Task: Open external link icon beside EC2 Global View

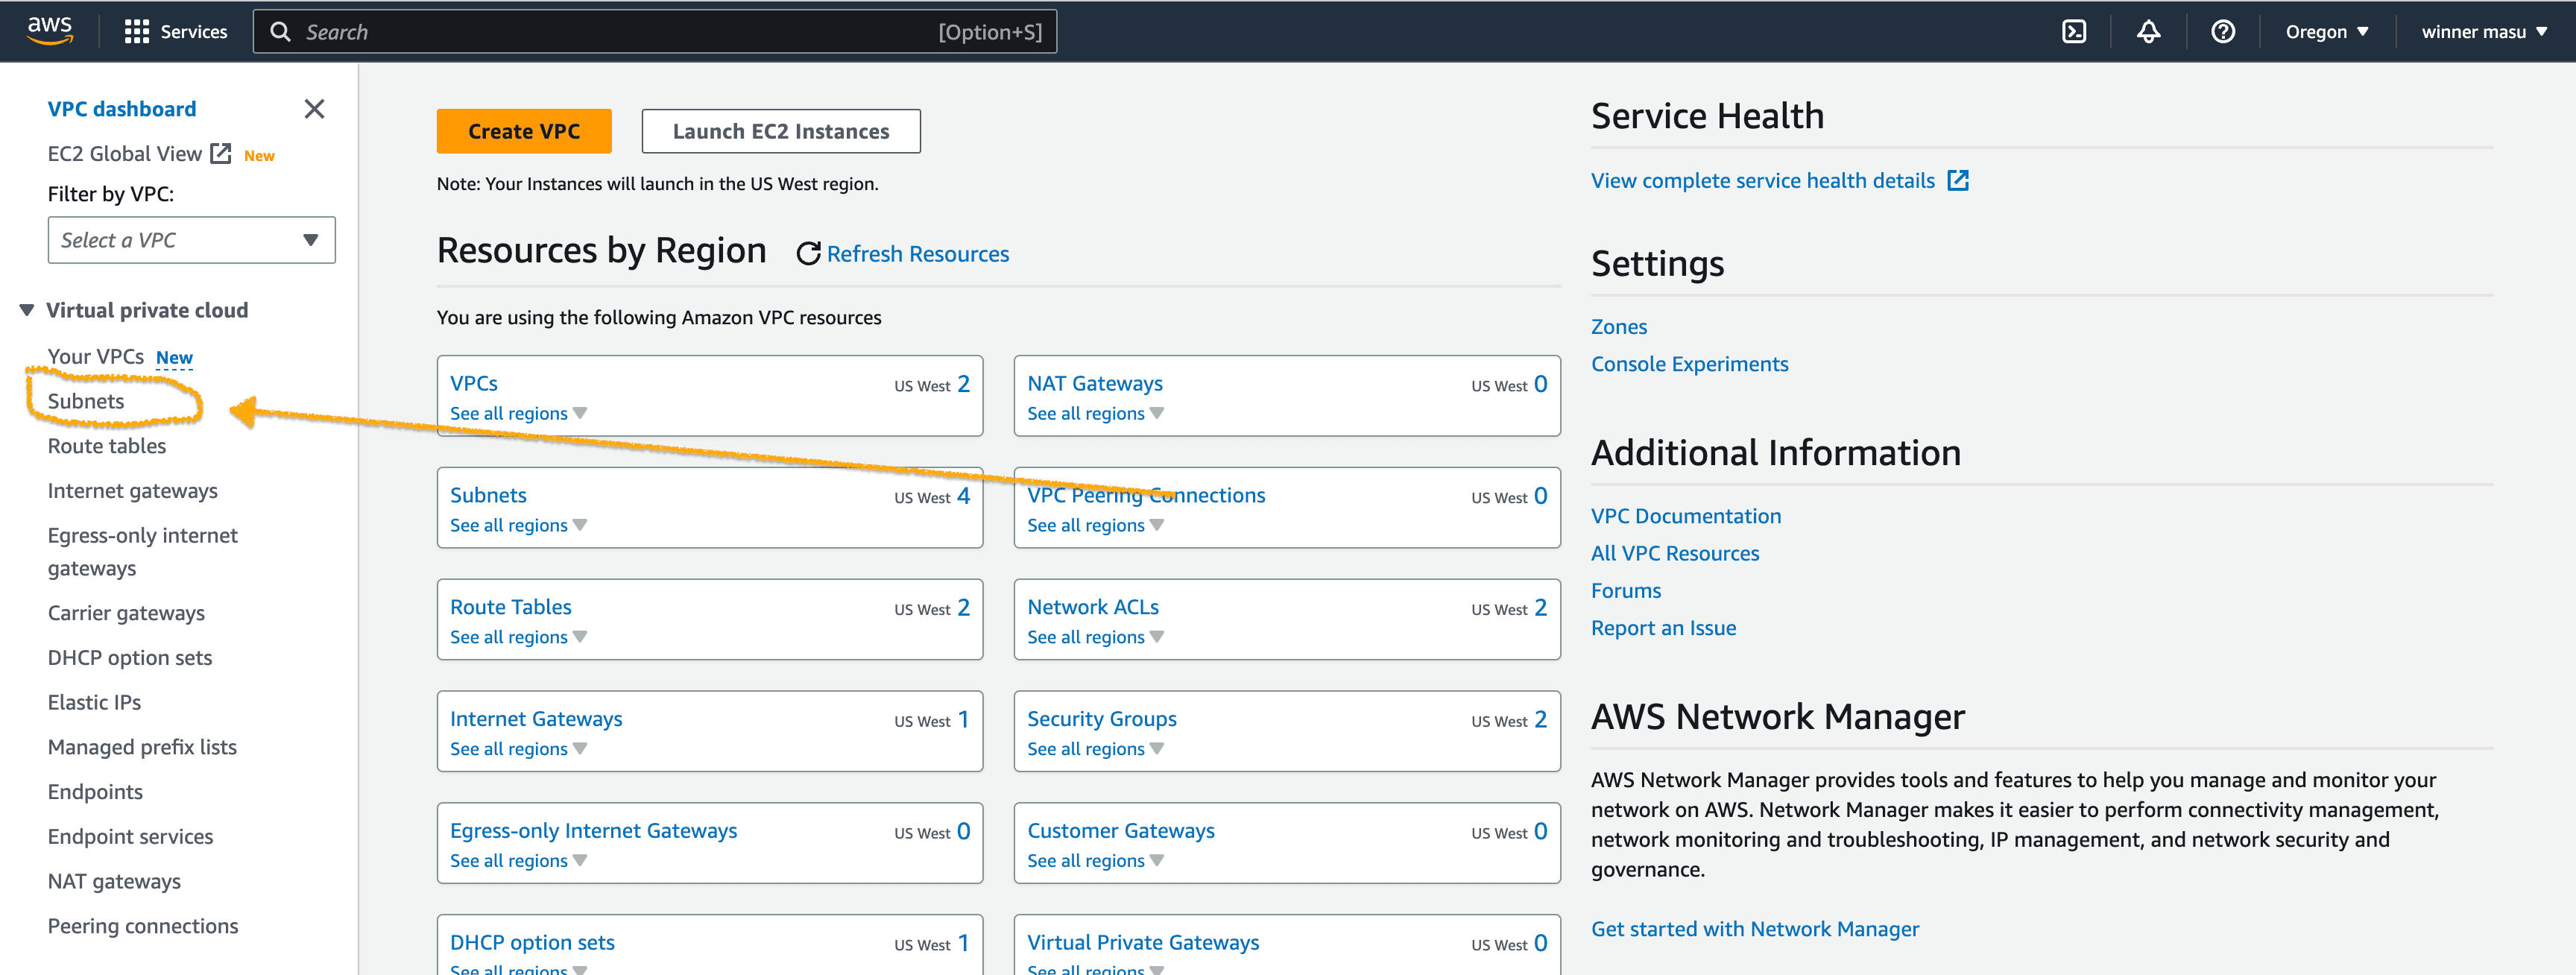Action: pyautogui.click(x=221, y=154)
